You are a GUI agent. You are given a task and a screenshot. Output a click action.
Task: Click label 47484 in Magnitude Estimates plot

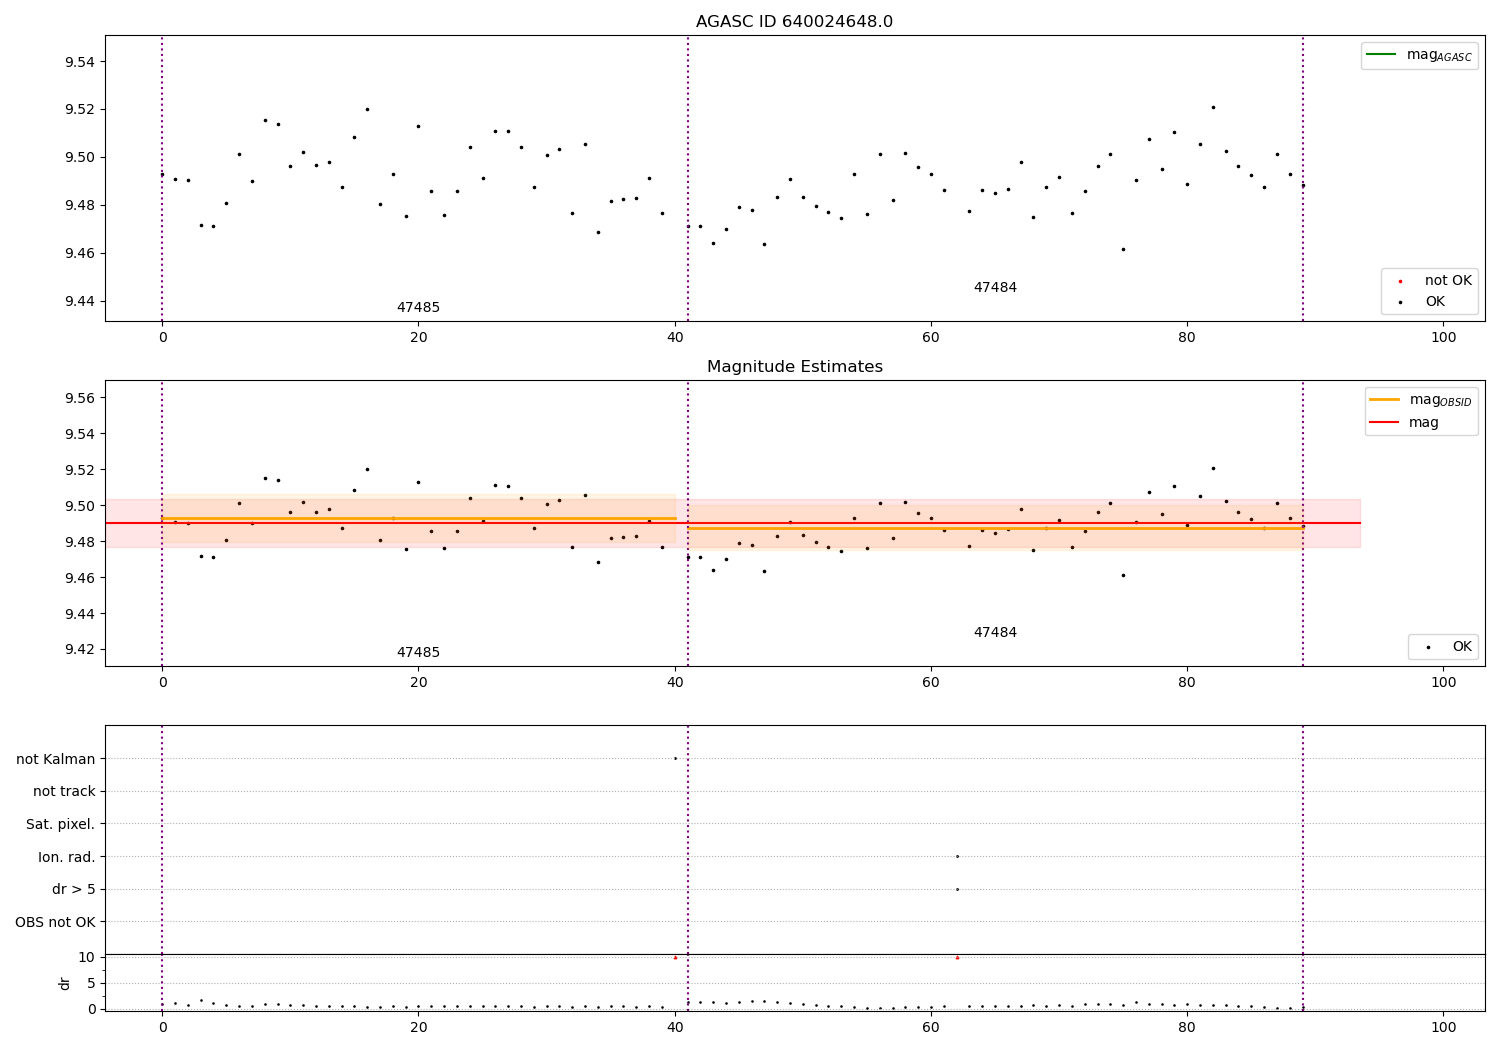point(995,633)
